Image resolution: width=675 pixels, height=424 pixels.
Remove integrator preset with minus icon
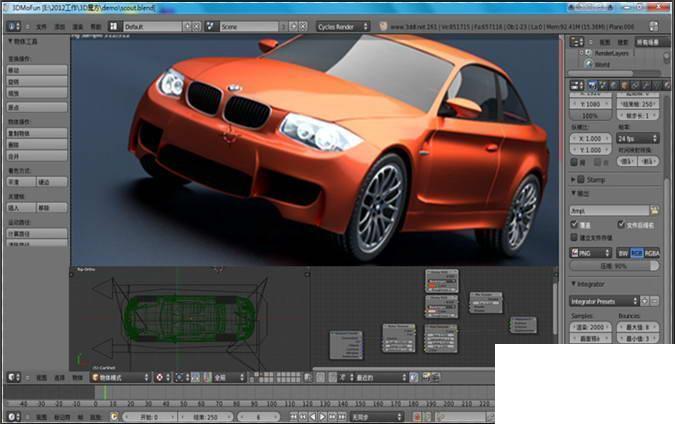point(654,301)
